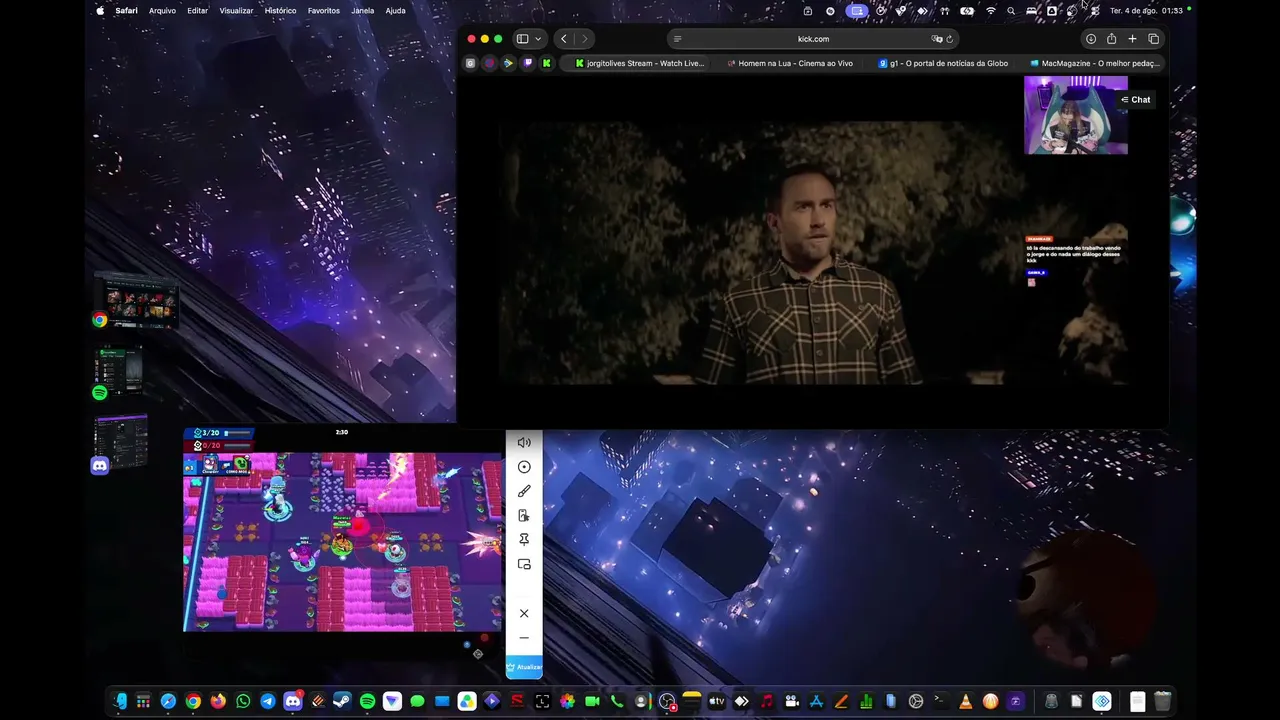Open WhatsApp from the dock
The height and width of the screenshot is (720, 1280).
(x=243, y=701)
